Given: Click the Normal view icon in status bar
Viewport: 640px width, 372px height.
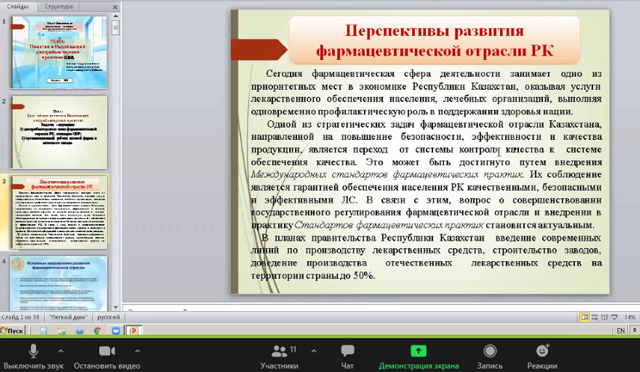Looking at the screenshot, I should pyautogui.click(x=584, y=317).
